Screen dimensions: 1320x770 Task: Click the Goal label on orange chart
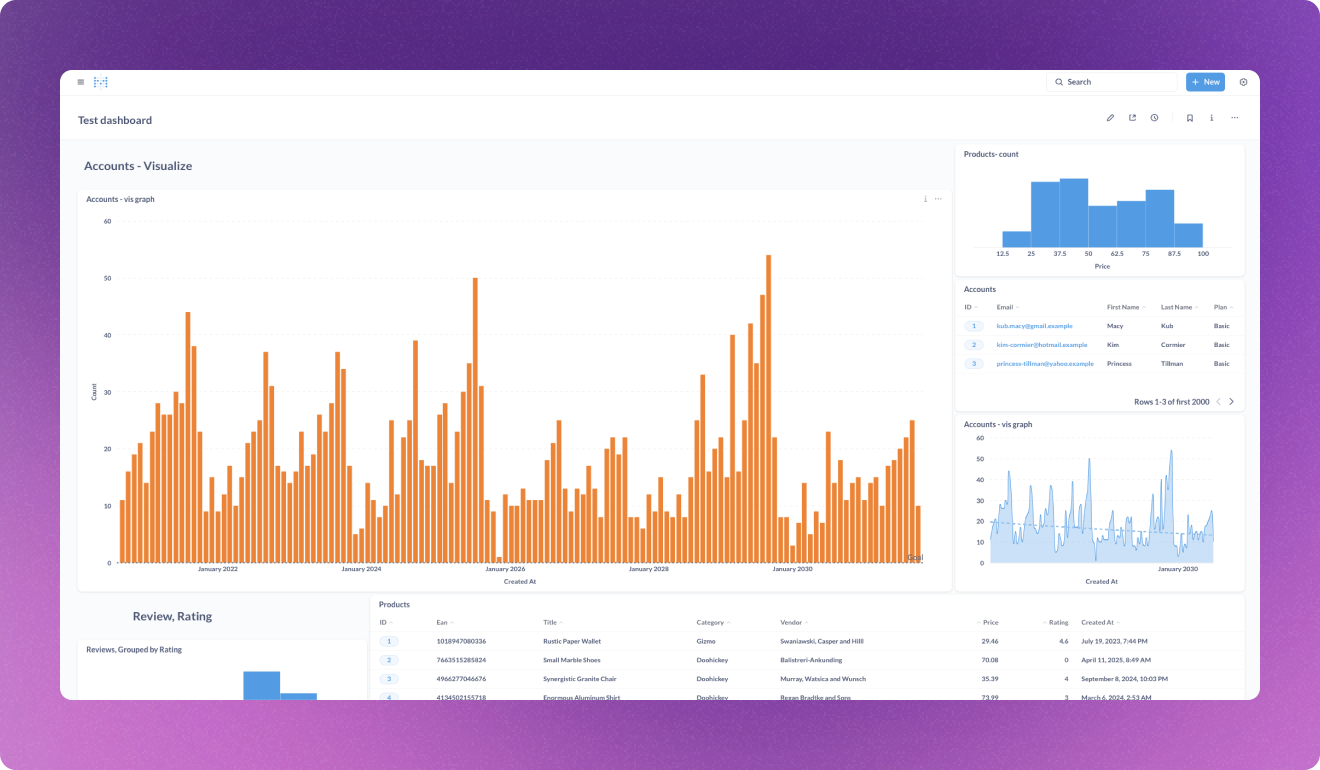(915, 557)
